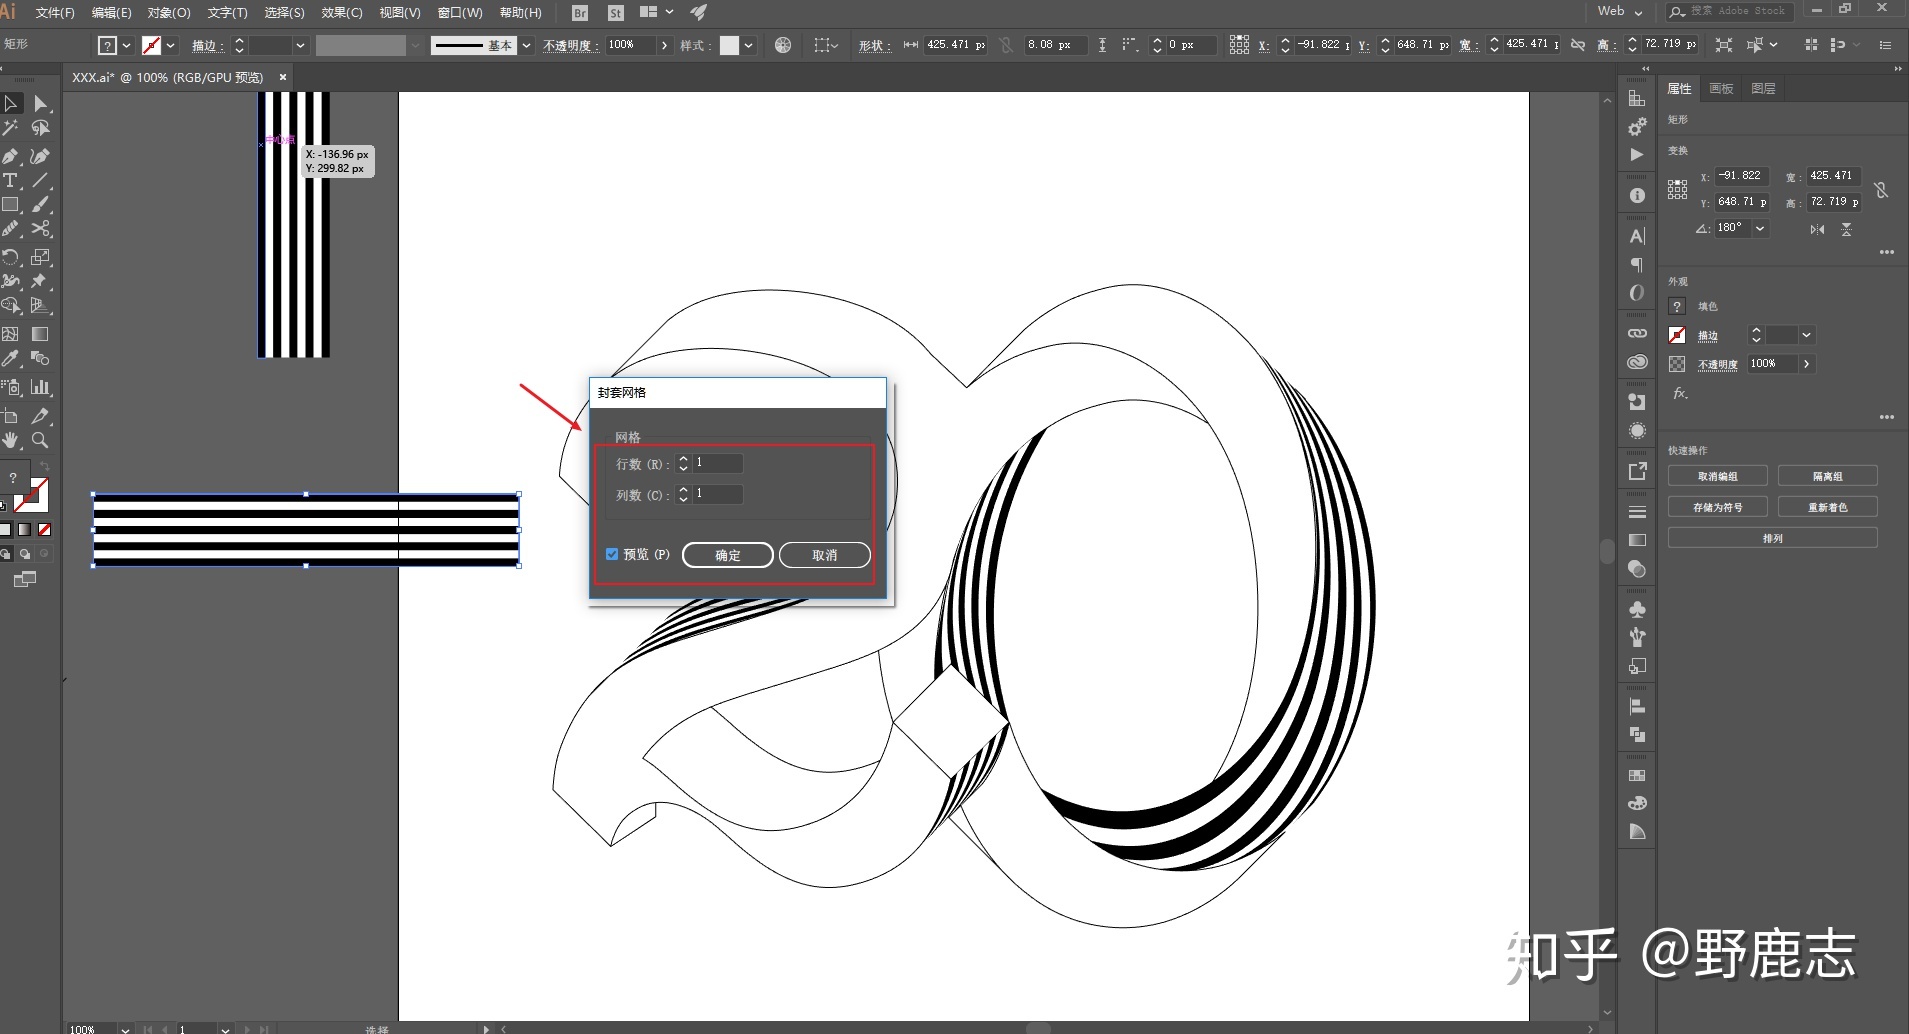Select the Pen tool

11,156
